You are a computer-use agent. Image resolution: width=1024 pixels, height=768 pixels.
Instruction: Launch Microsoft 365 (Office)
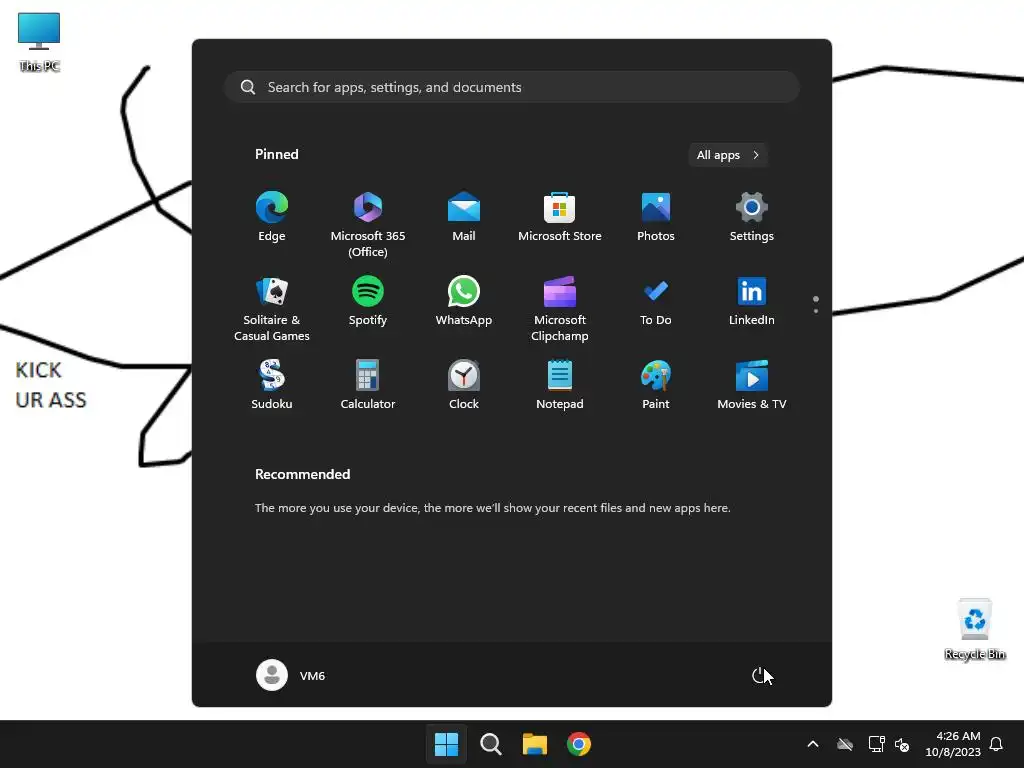[x=368, y=225]
